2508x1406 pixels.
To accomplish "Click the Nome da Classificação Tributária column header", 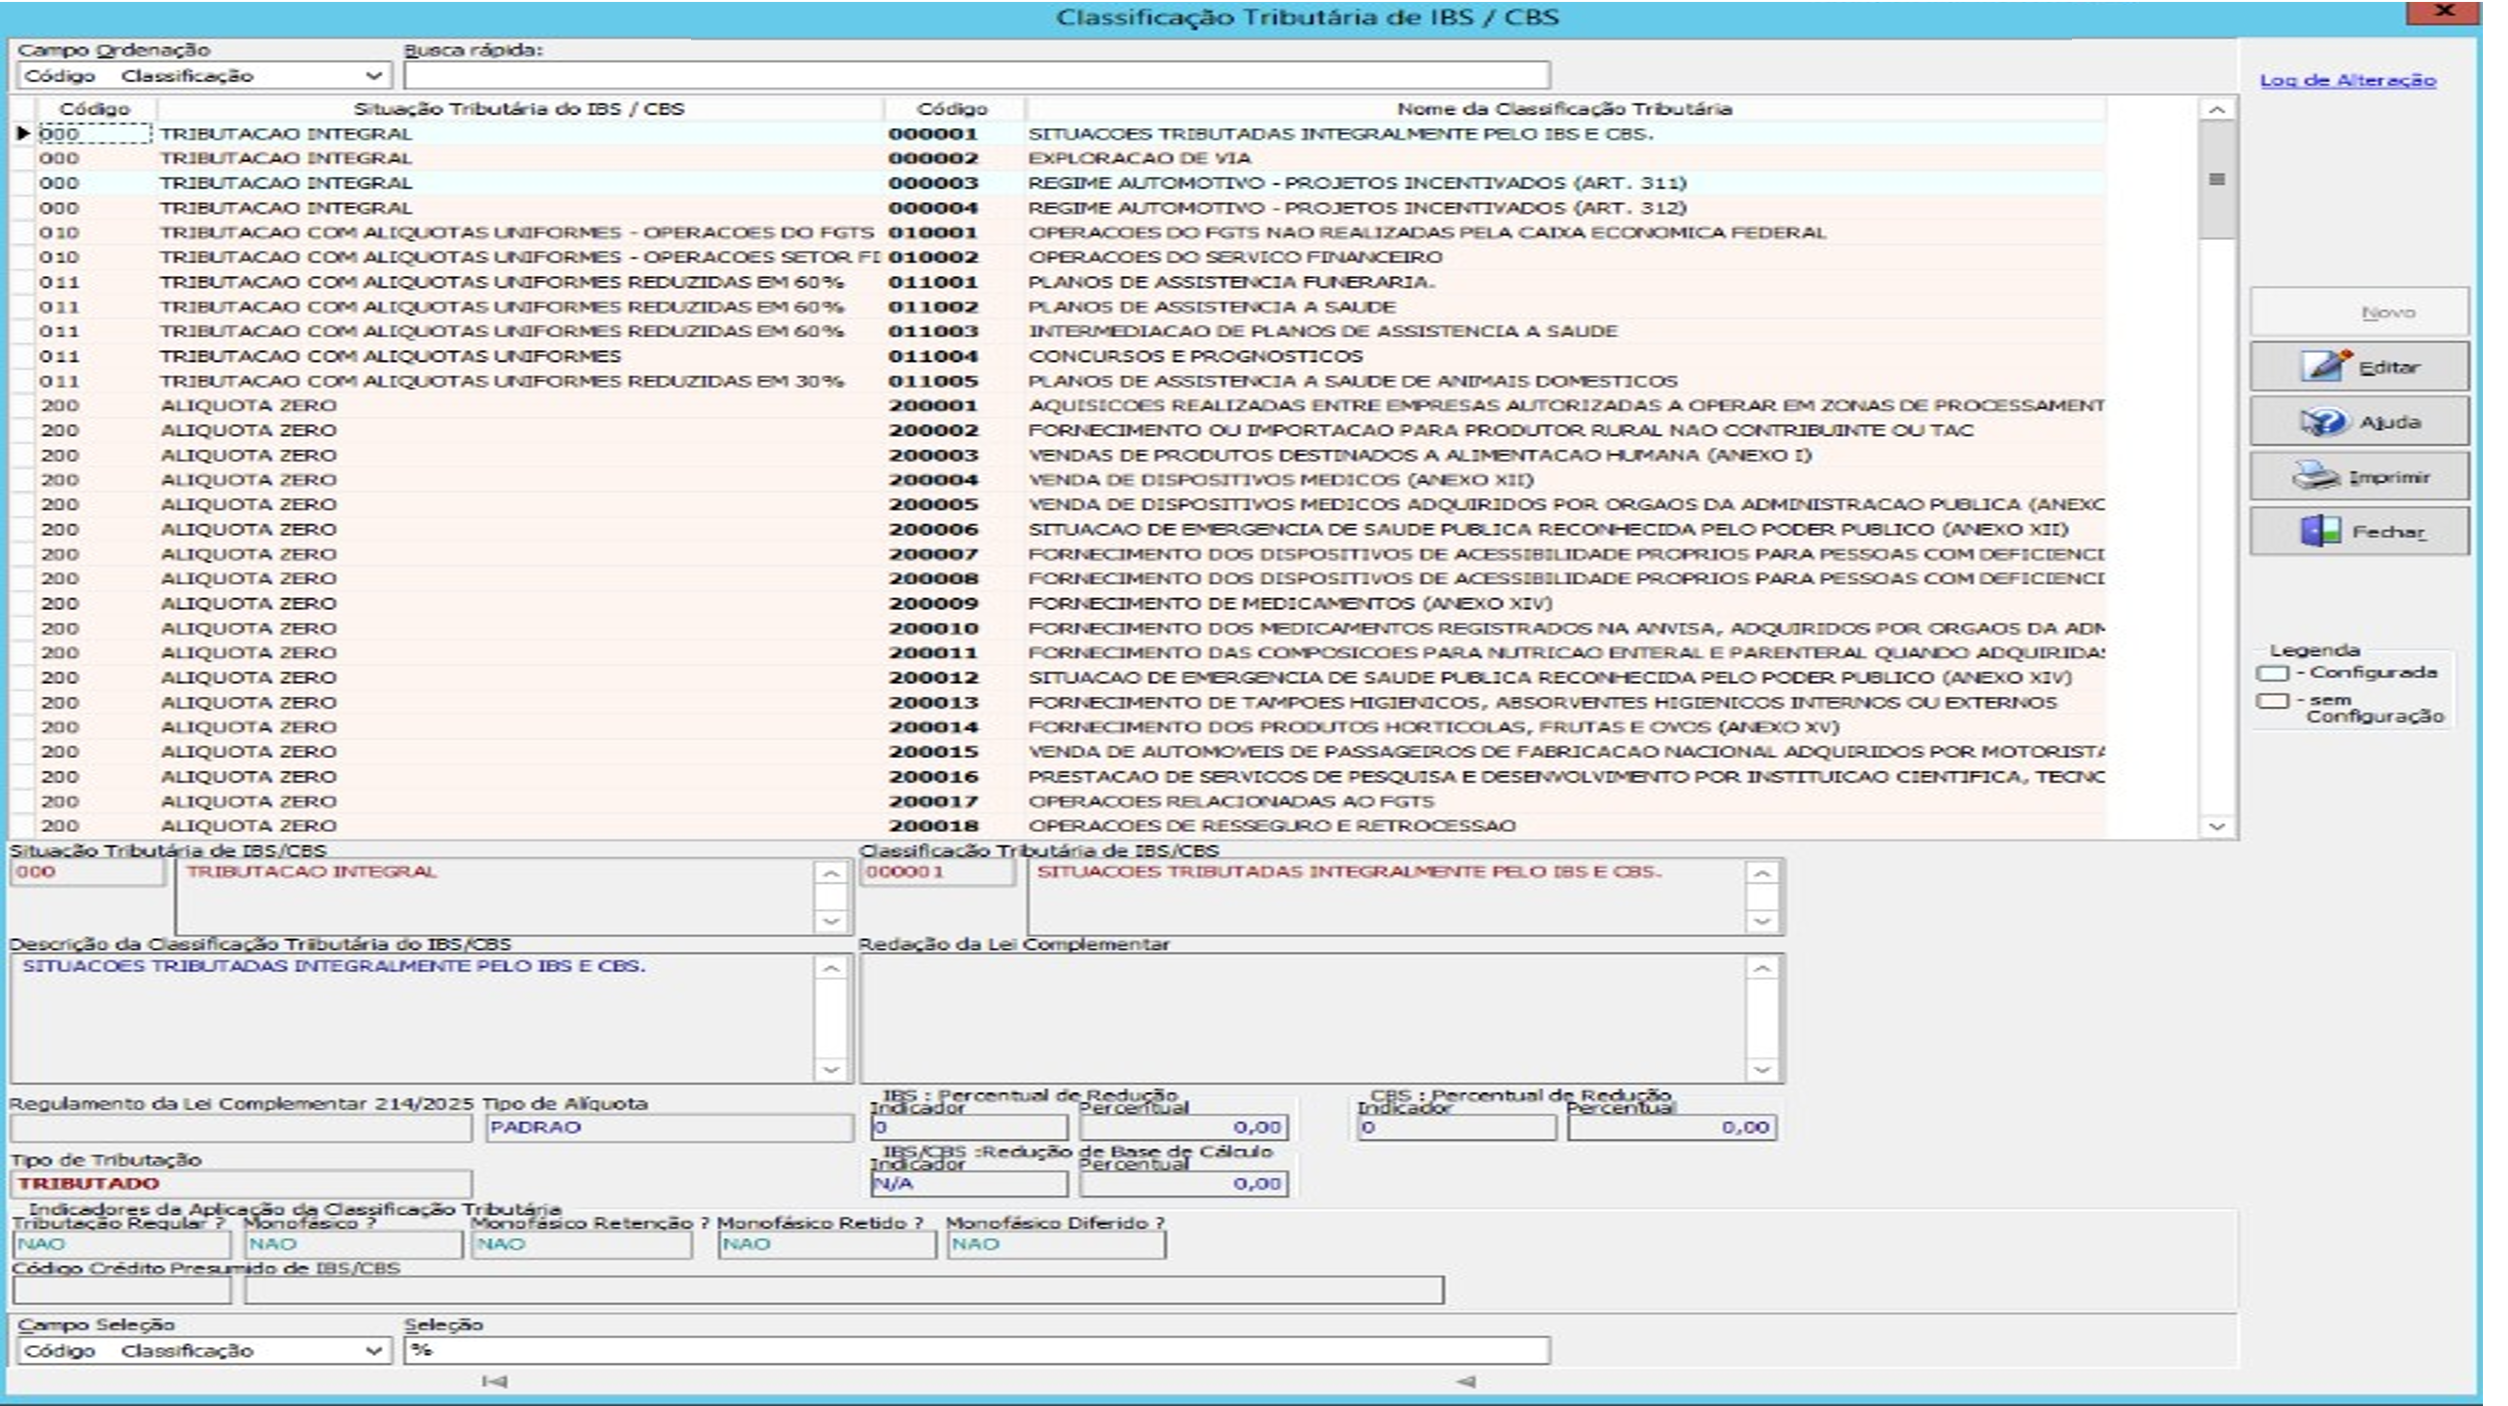I will click(1563, 108).
